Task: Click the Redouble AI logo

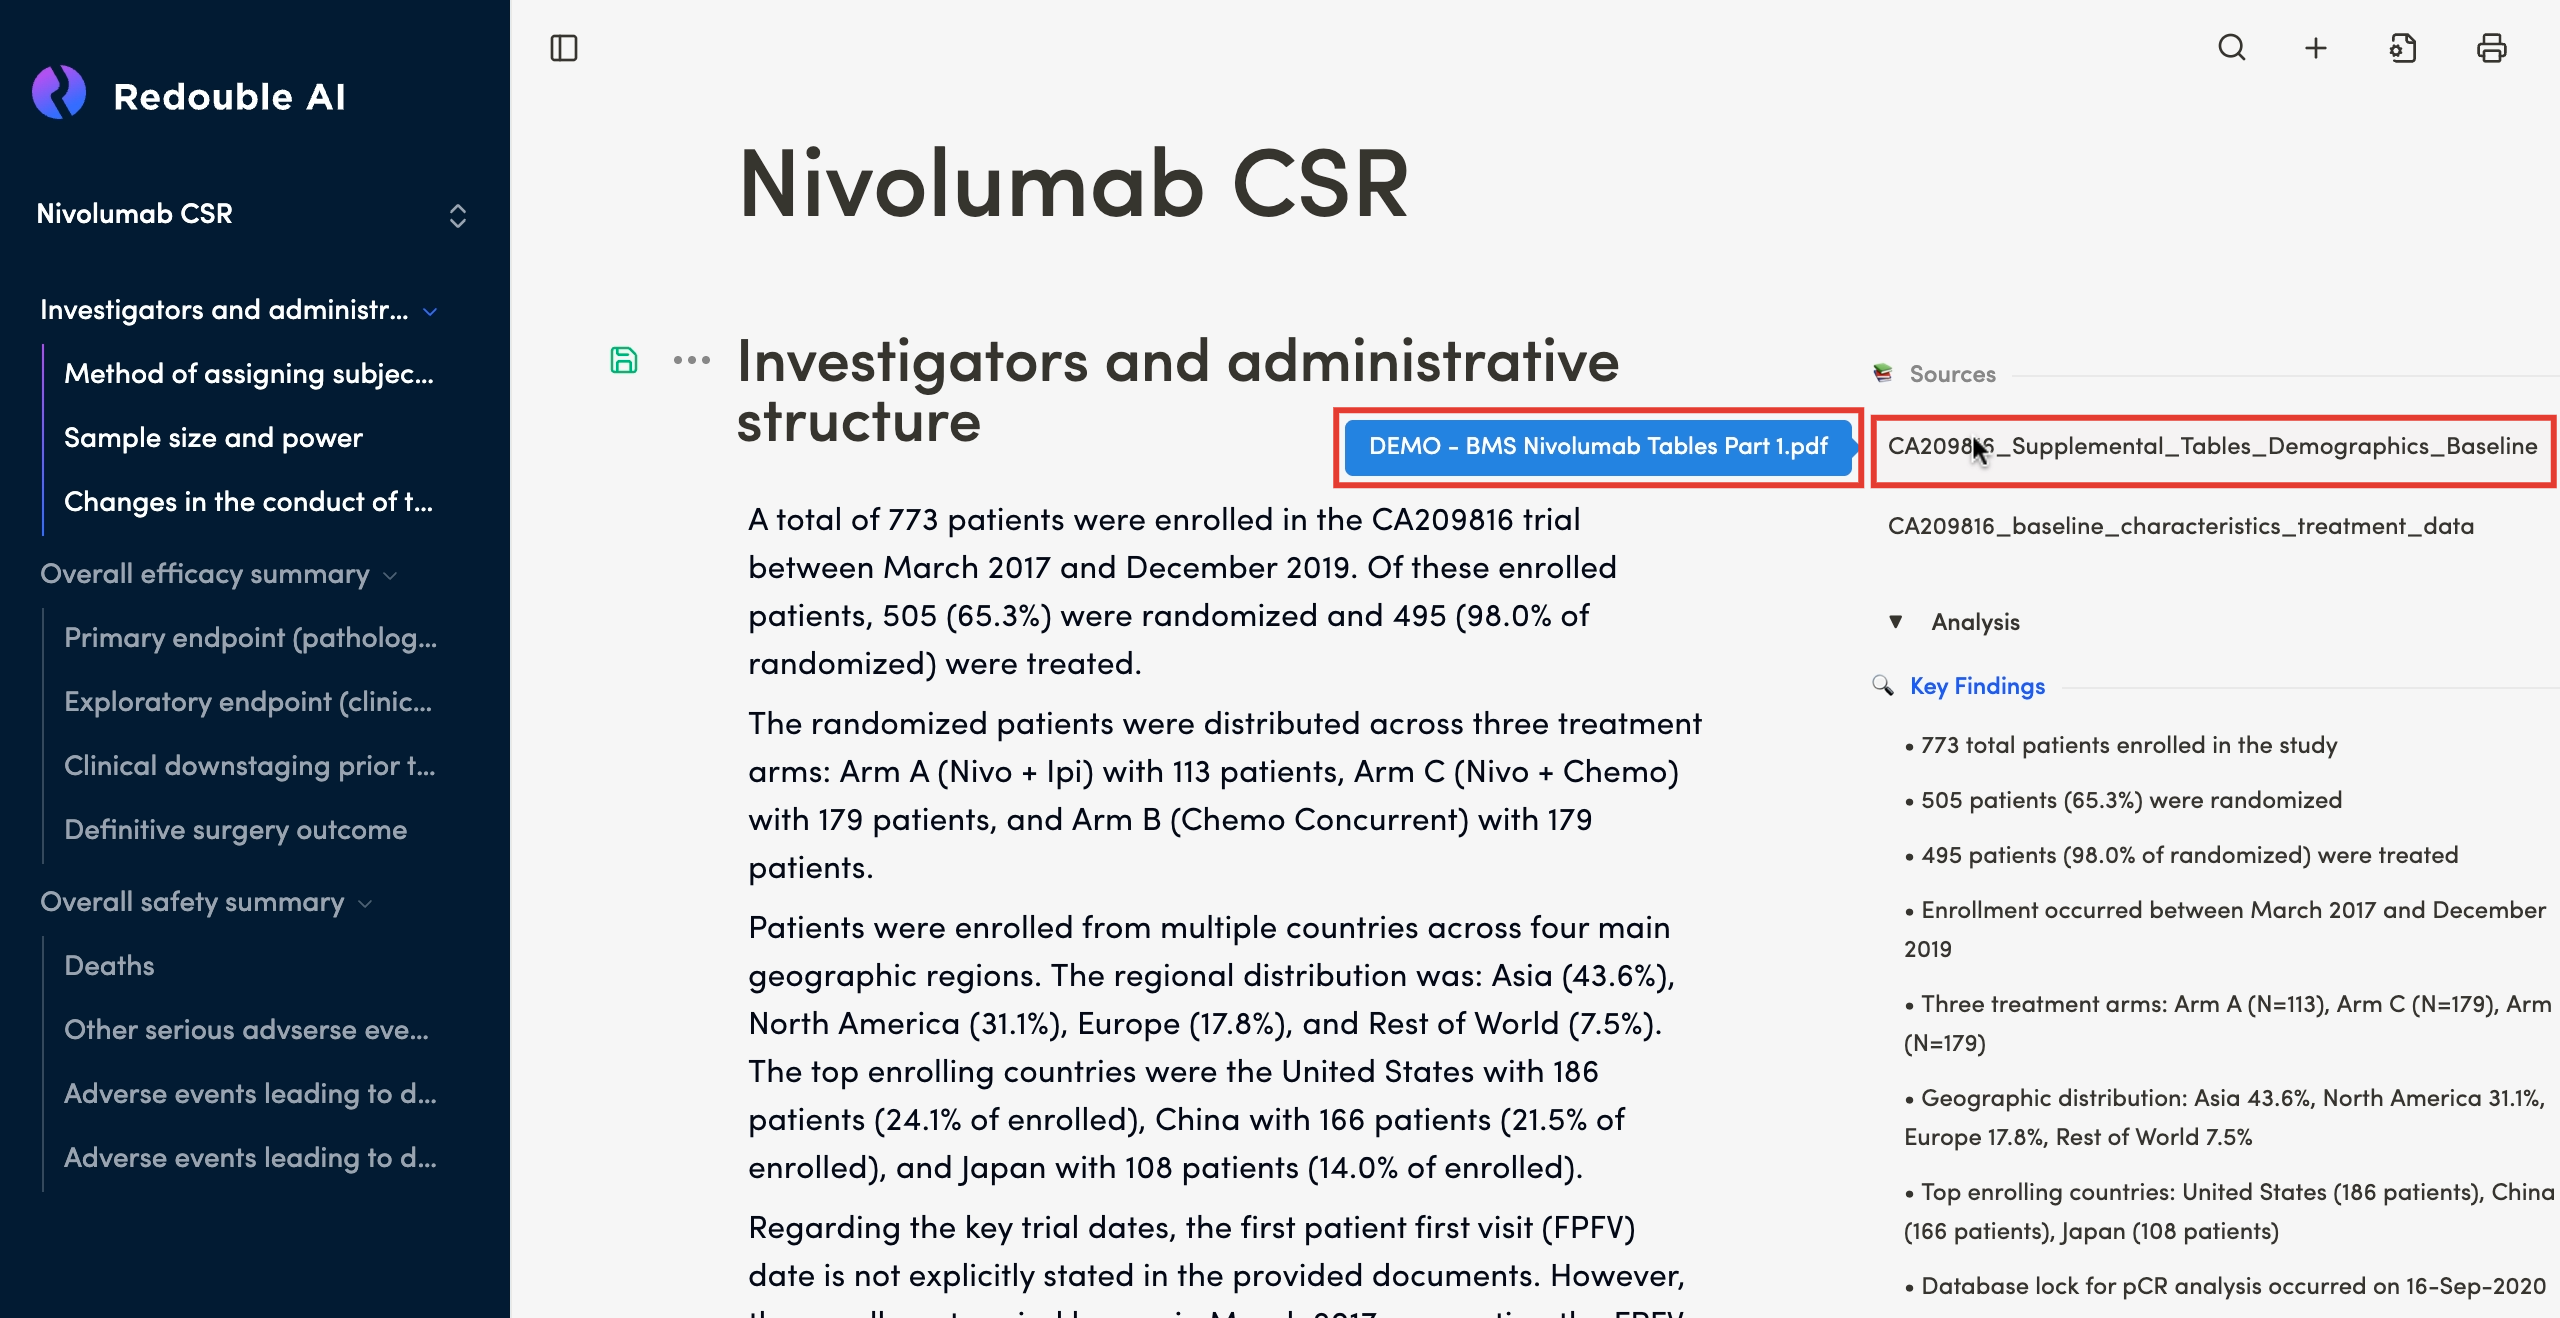Action: click(x=60, y=93)
